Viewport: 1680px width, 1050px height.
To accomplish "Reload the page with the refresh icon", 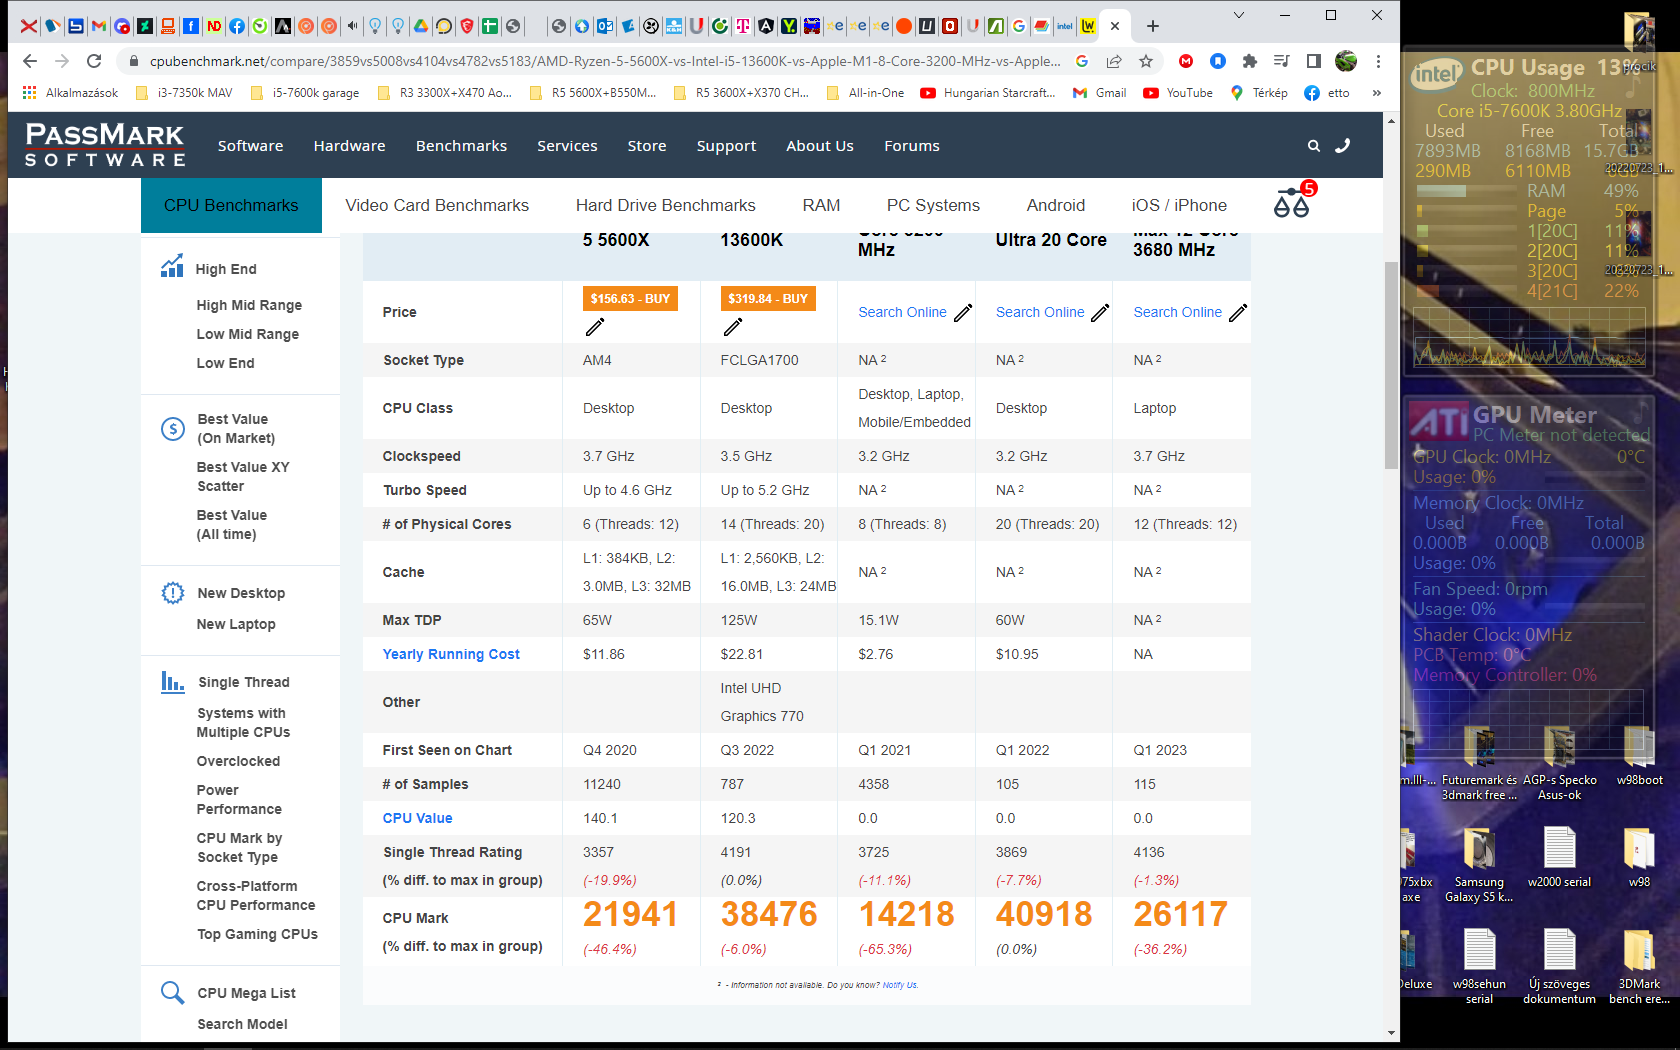I will [94, 61].
